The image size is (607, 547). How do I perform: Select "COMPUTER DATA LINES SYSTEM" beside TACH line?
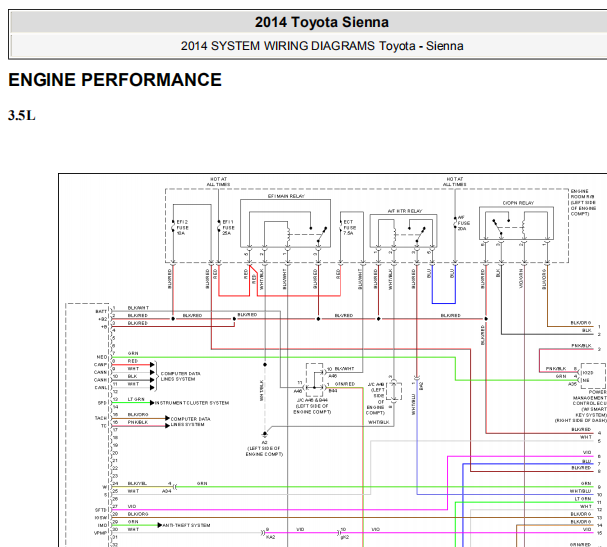pos(190,422)
